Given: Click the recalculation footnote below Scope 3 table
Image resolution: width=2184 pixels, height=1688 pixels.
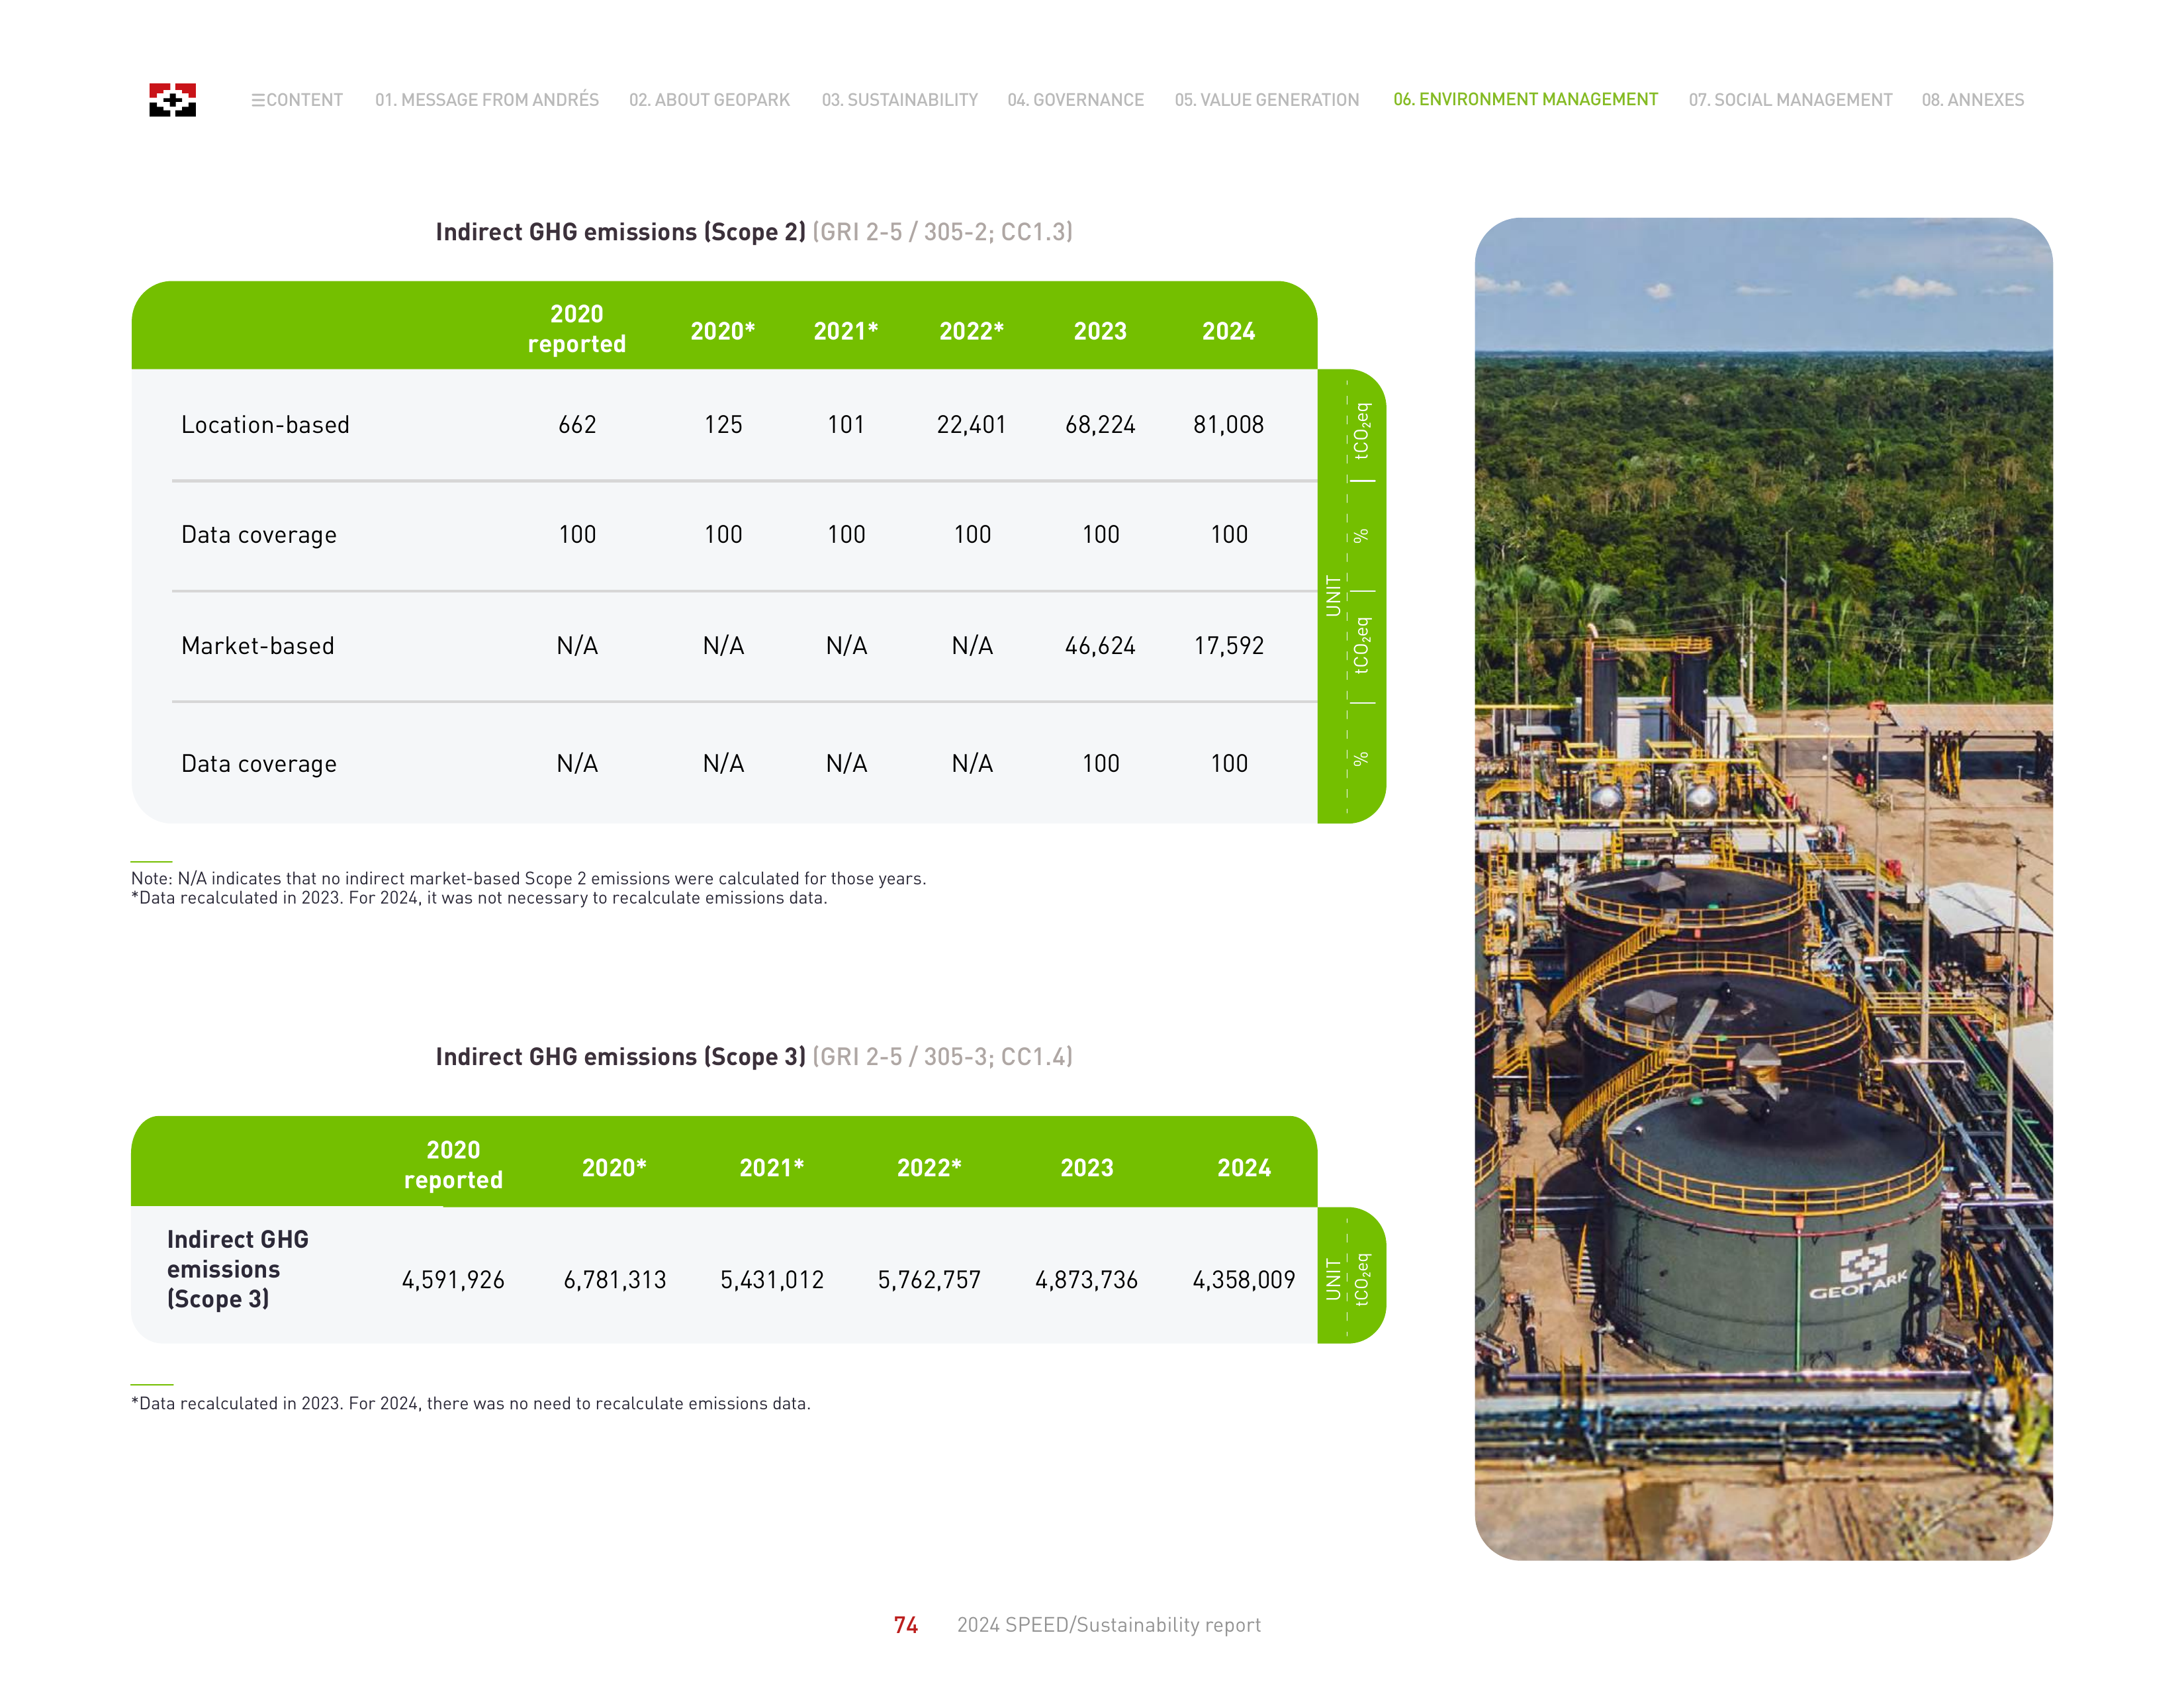Looking at the screenshot, I should coord(471,1404).
